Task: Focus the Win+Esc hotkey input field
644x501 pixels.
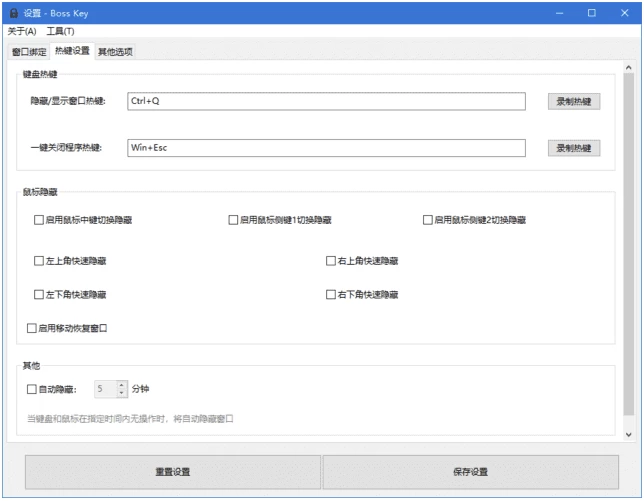Action: coord(326,148)
